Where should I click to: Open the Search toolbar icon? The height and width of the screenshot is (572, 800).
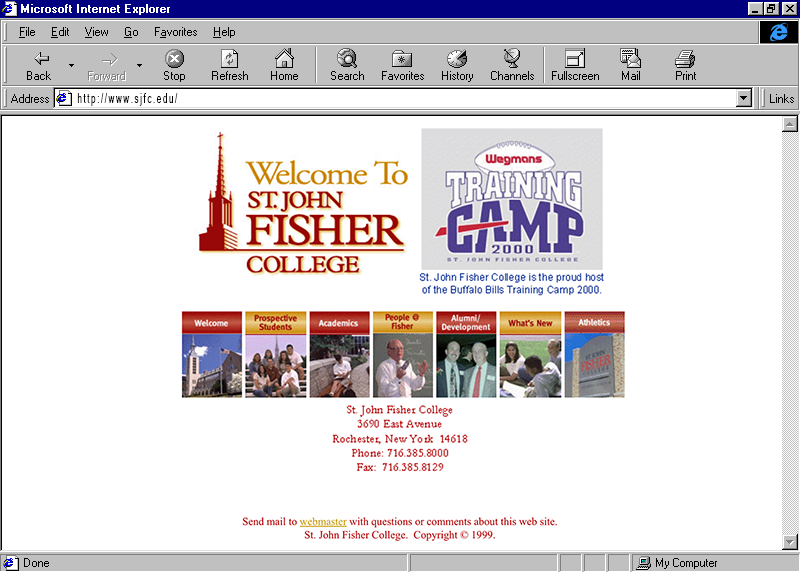point(347,59)
